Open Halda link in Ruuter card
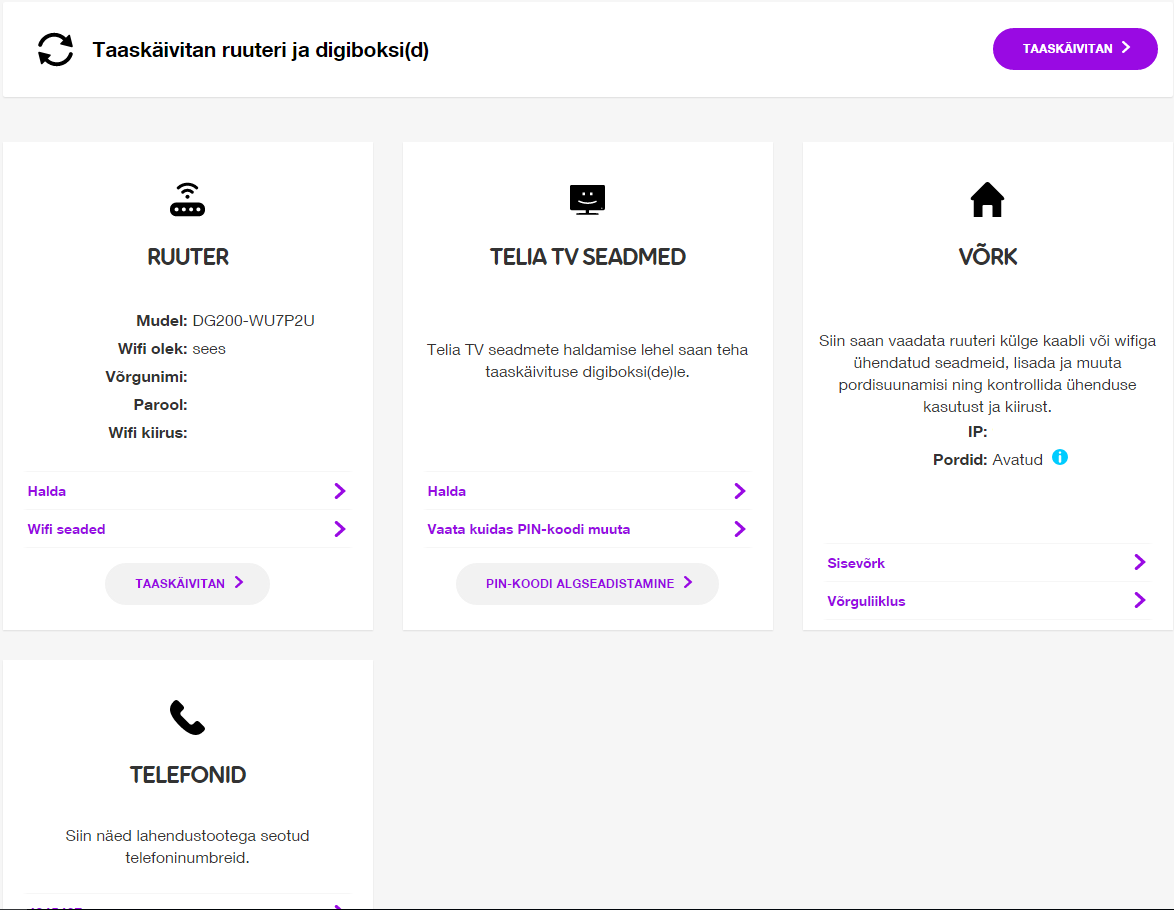 (187, 491)
